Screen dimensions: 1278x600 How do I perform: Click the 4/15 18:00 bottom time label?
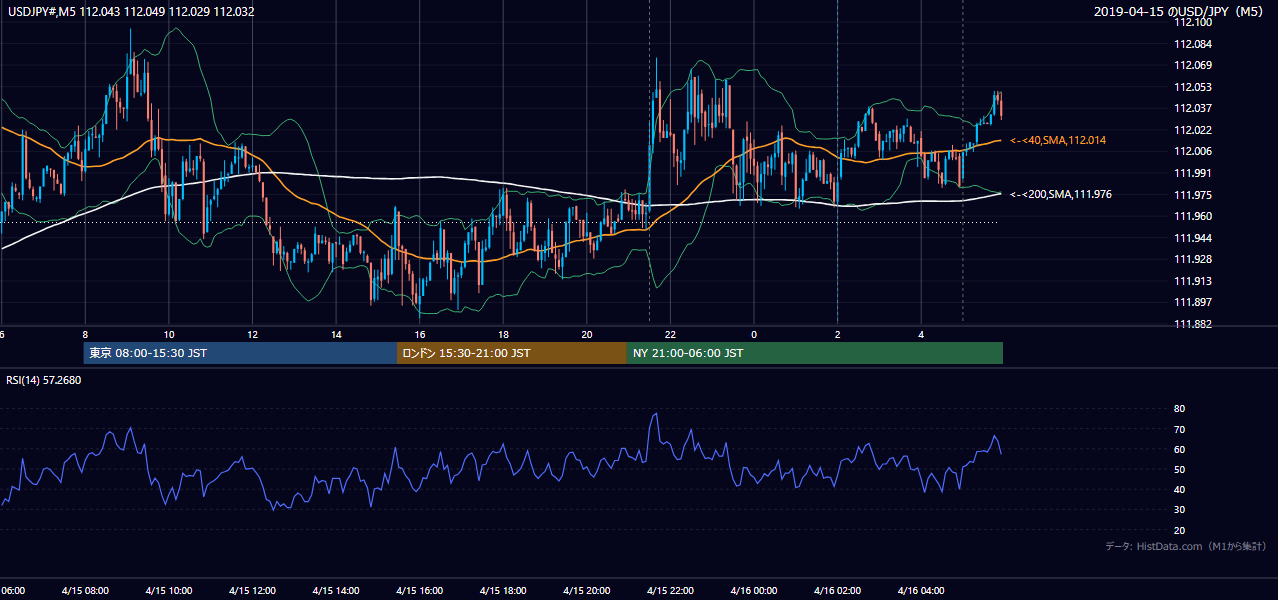pyautogui.click(x=503, y=591)
